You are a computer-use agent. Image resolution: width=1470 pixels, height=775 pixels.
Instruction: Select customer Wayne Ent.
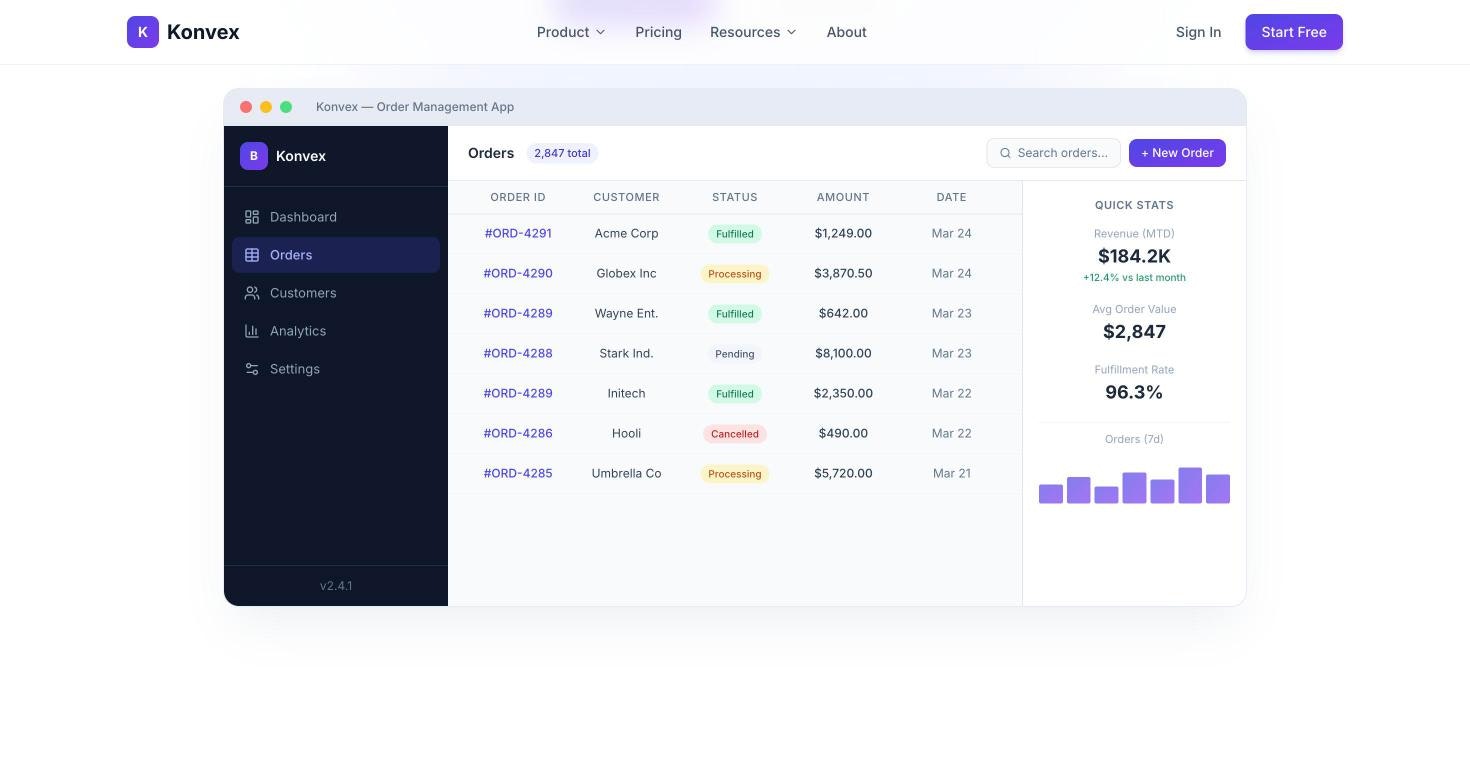click(626, 313)
